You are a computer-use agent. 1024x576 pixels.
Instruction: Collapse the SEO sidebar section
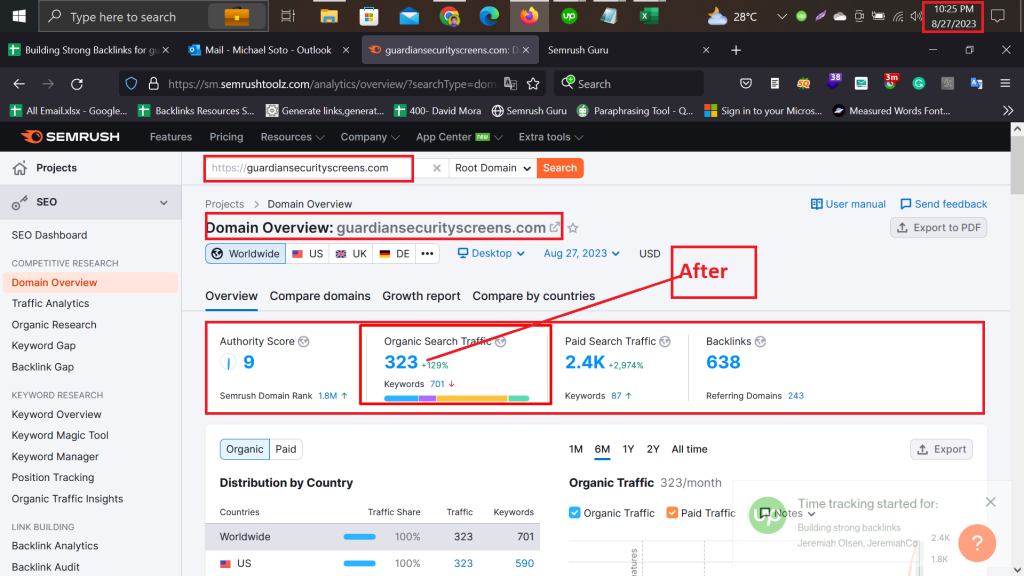coord(163,202)
